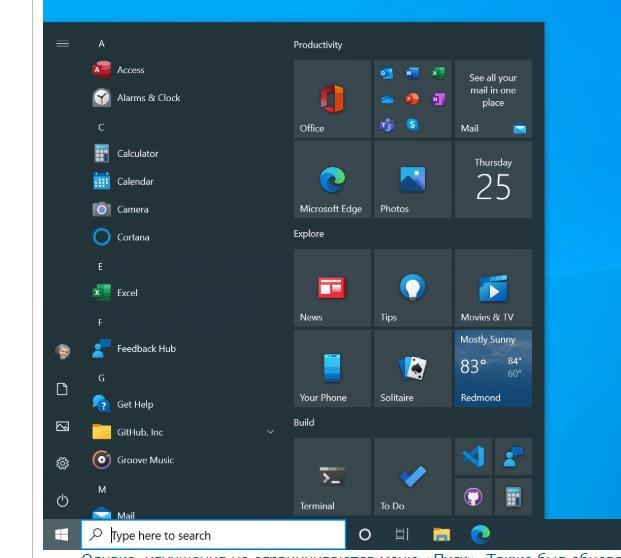
Task: Open PowerPoint in the Office folder tile
Action: (x=413, y=99)
